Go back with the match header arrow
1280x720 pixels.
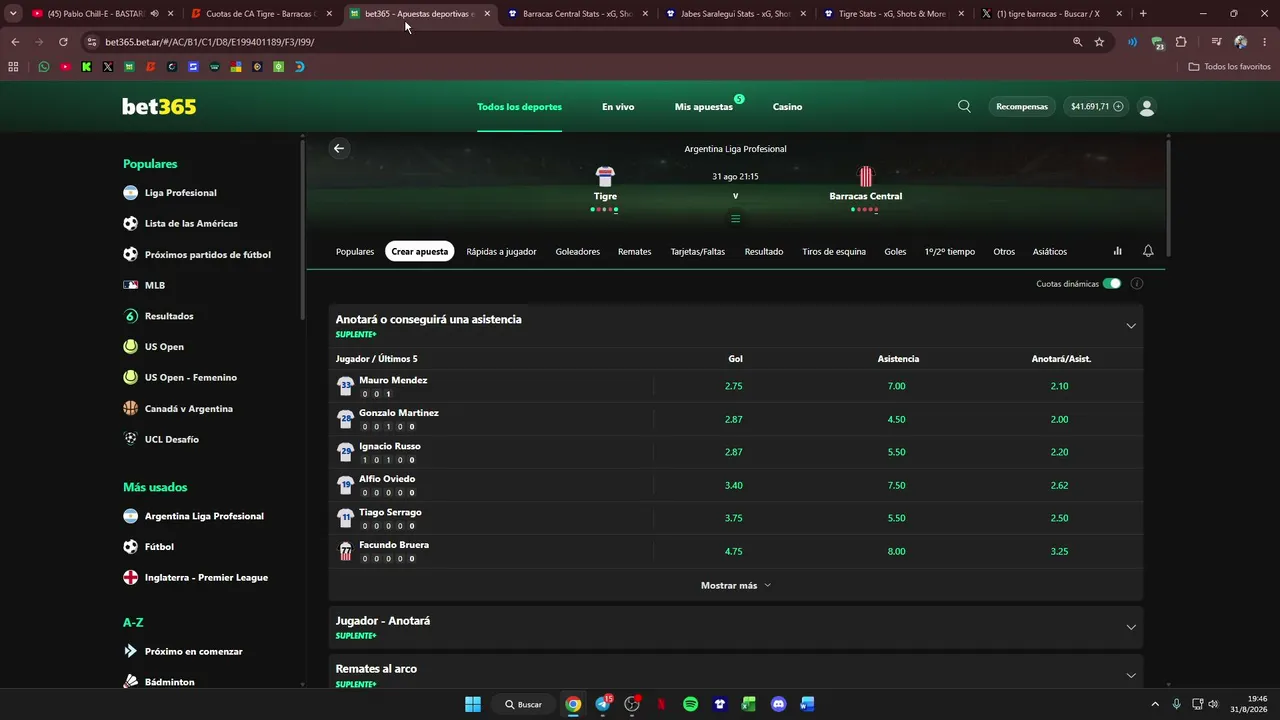(x=339, y=148)
